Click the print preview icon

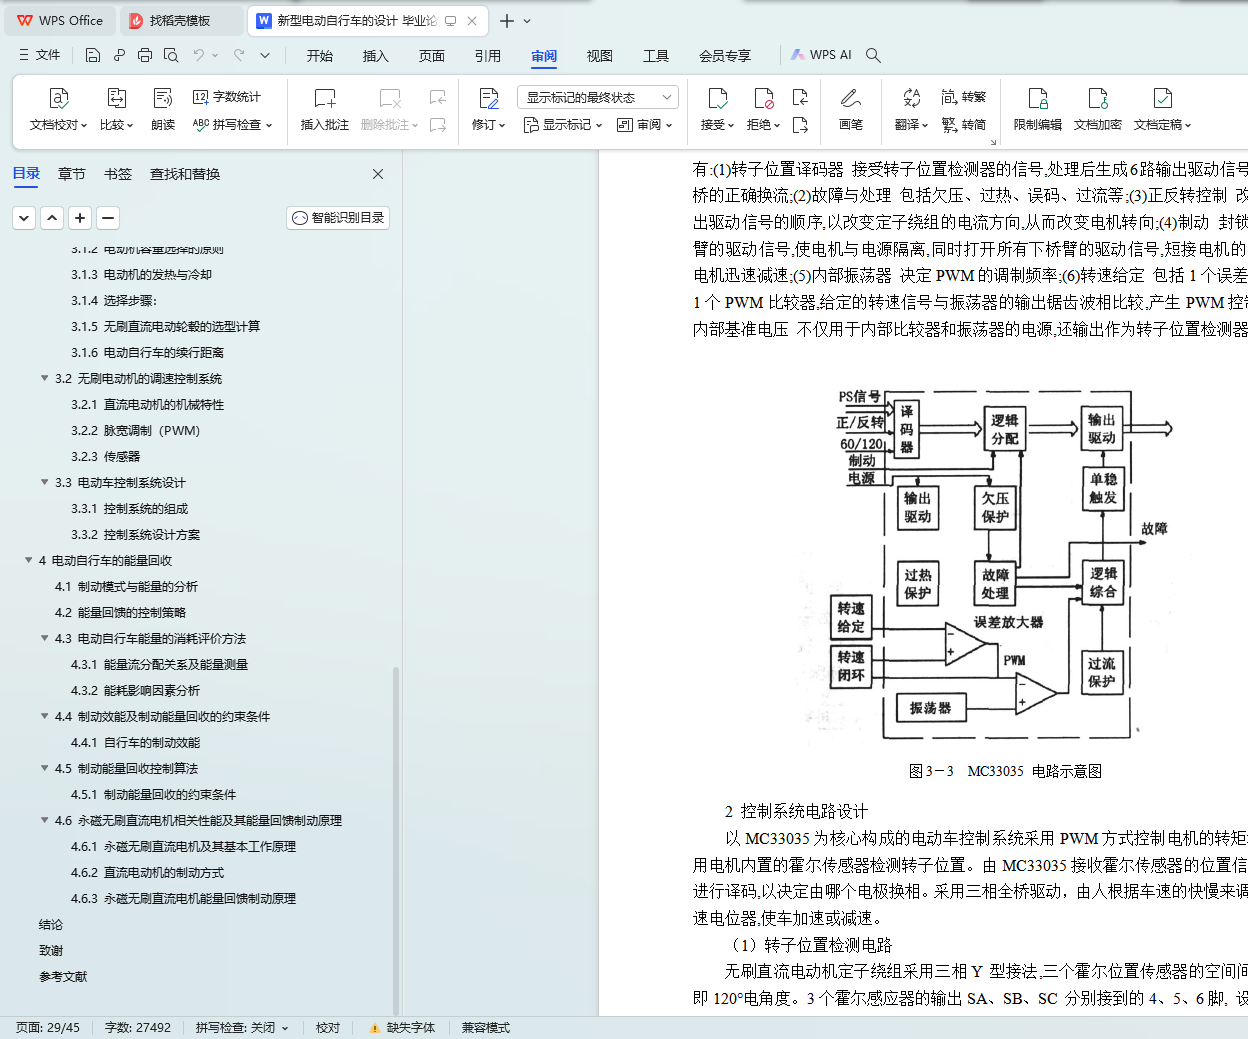point(171,55)
